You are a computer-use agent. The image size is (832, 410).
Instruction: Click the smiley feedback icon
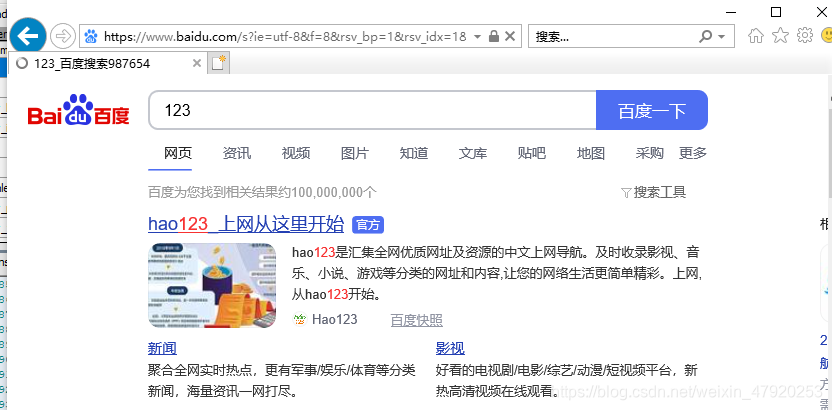point(826,36)
